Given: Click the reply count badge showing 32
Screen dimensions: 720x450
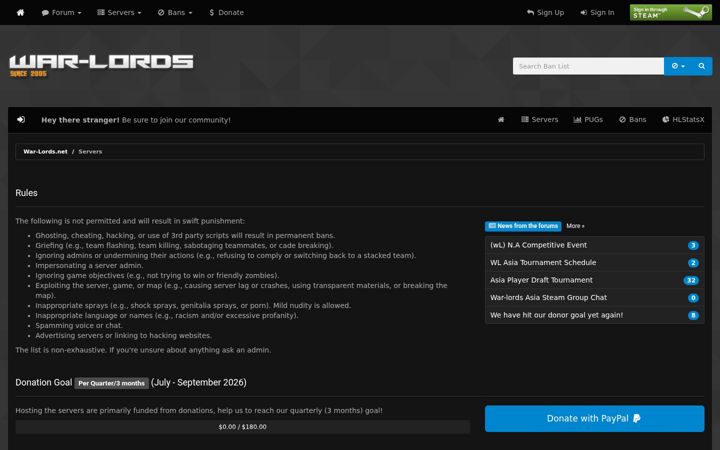Looking at the screenshot, I should [691, 280].
